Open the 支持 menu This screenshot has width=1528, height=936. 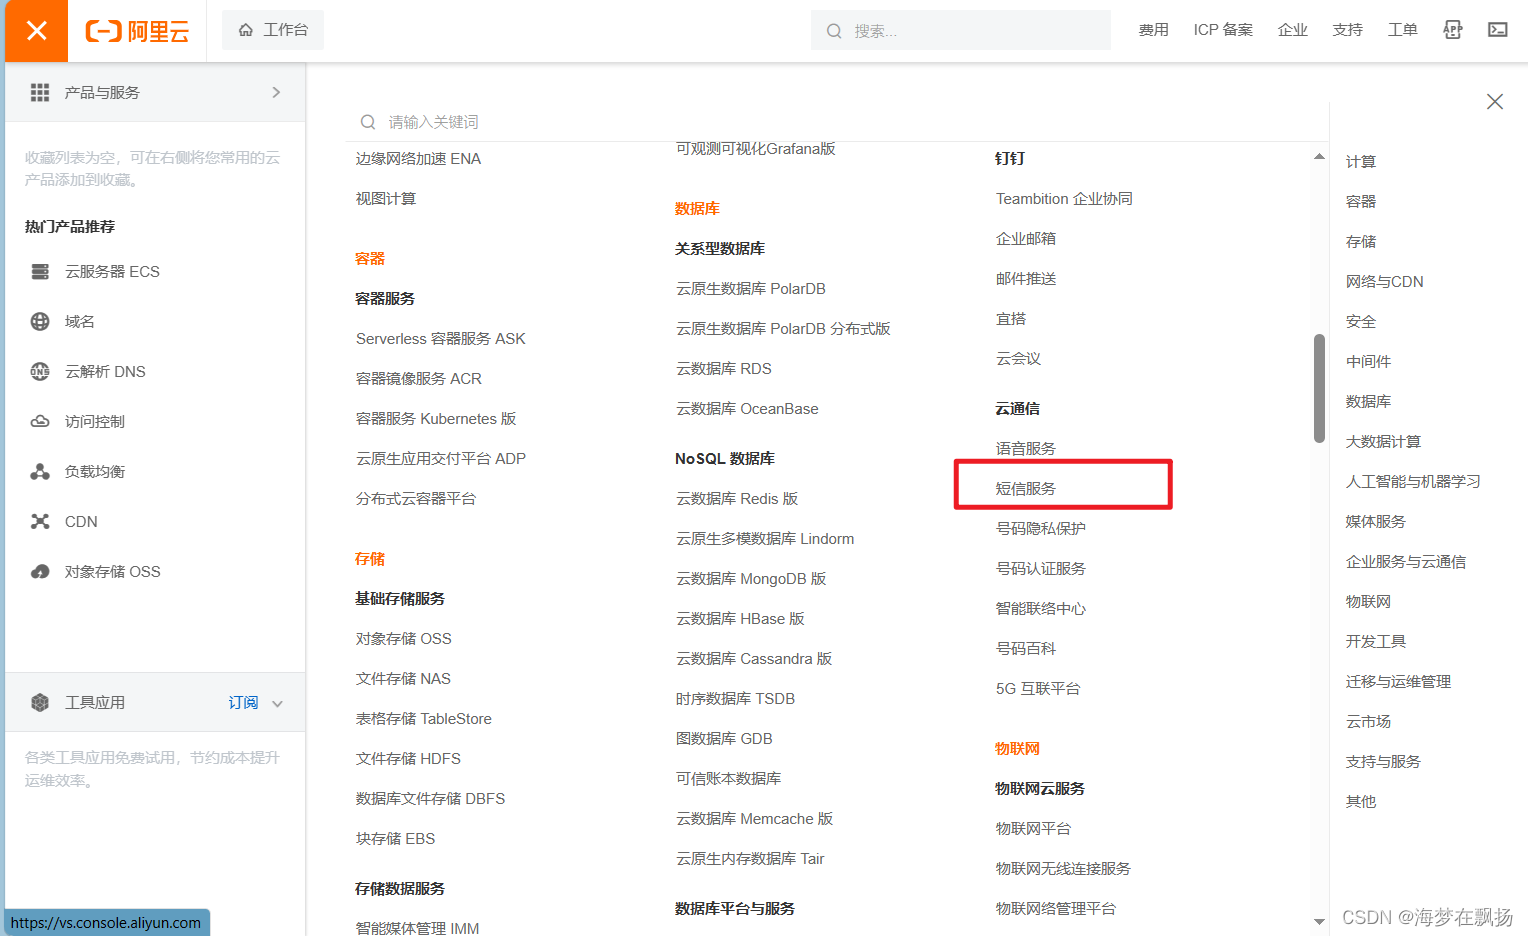[x=1348, y=30]
